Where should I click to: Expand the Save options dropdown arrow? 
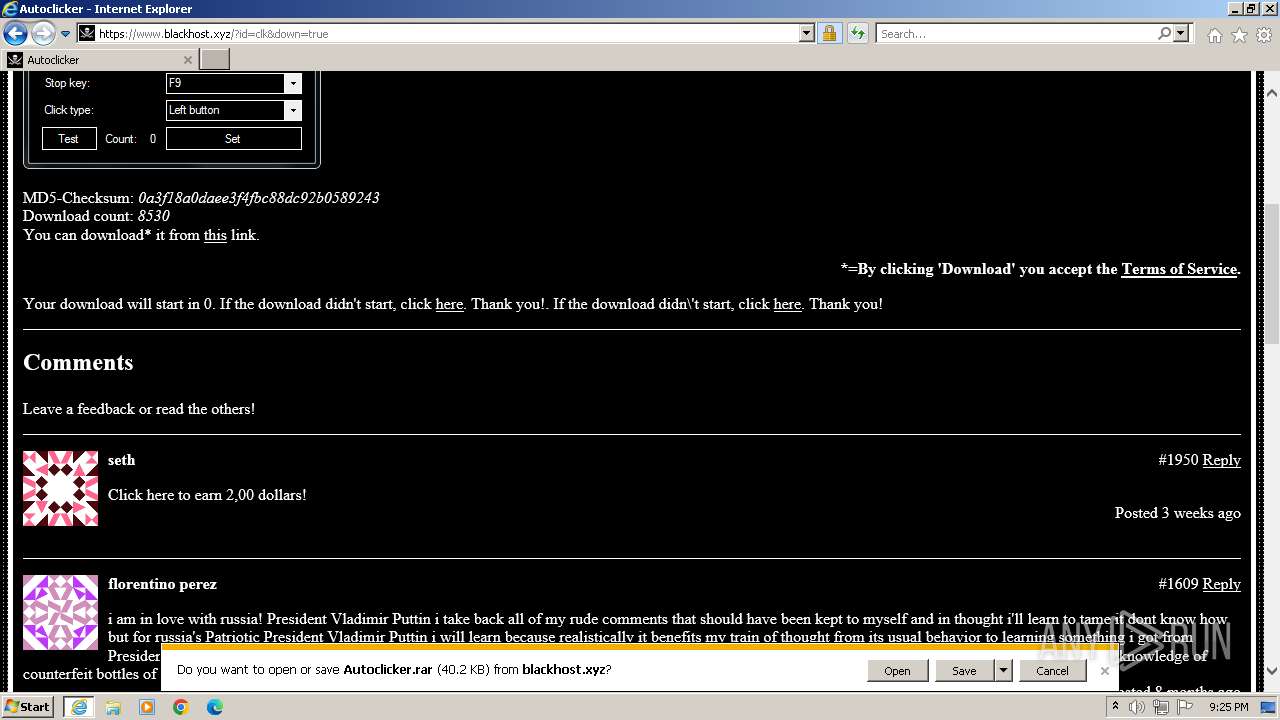pyautogui.click(x=1003, y=671)
